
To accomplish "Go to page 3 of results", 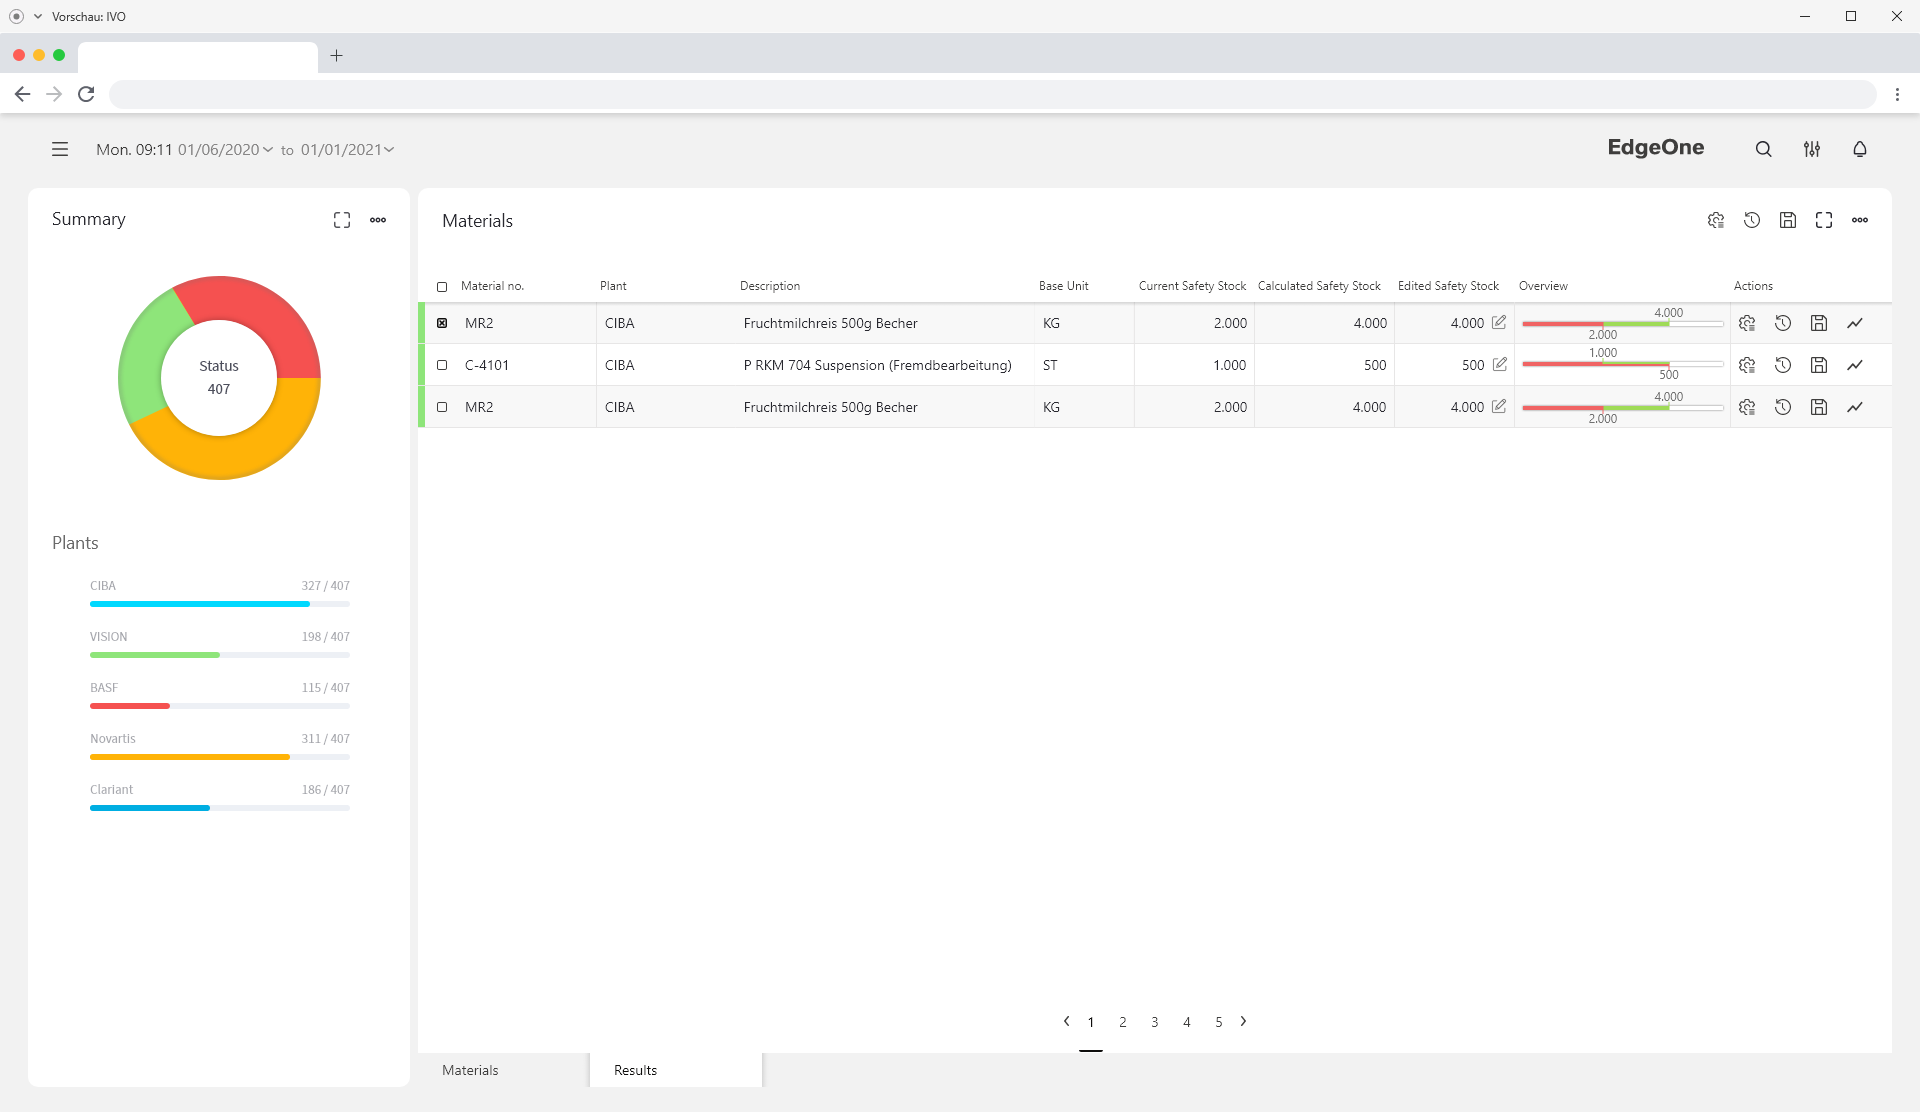I will pyautogui.click(x=1154, y=1022).
